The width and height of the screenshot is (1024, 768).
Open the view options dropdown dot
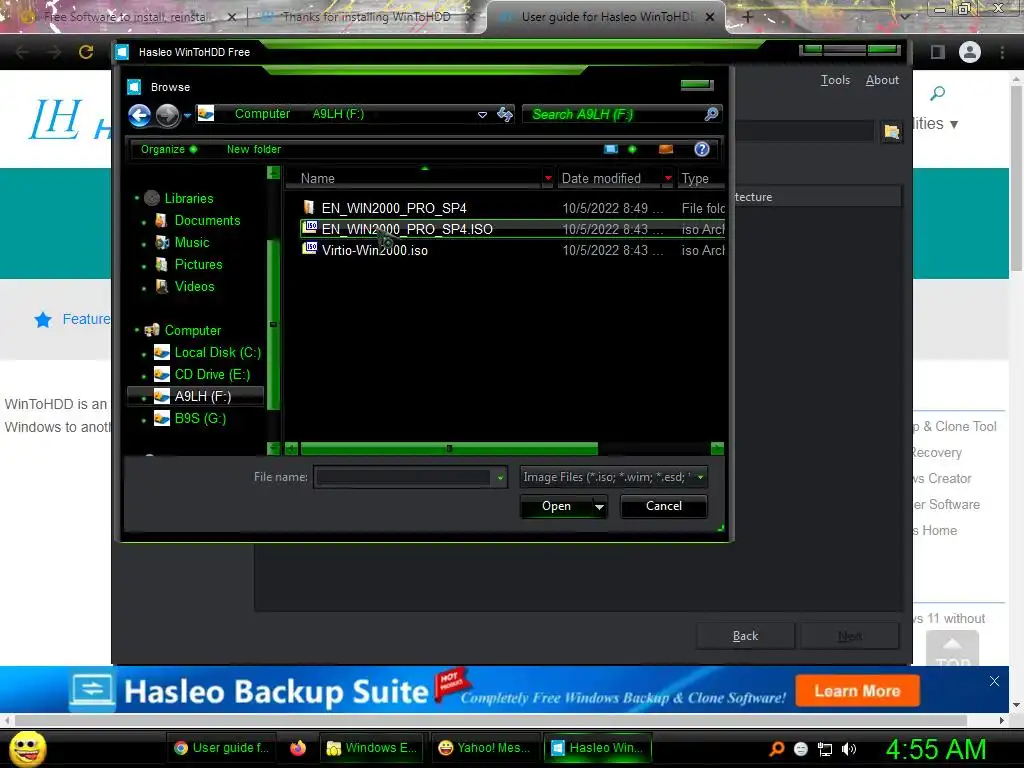[x=632, y=149]
